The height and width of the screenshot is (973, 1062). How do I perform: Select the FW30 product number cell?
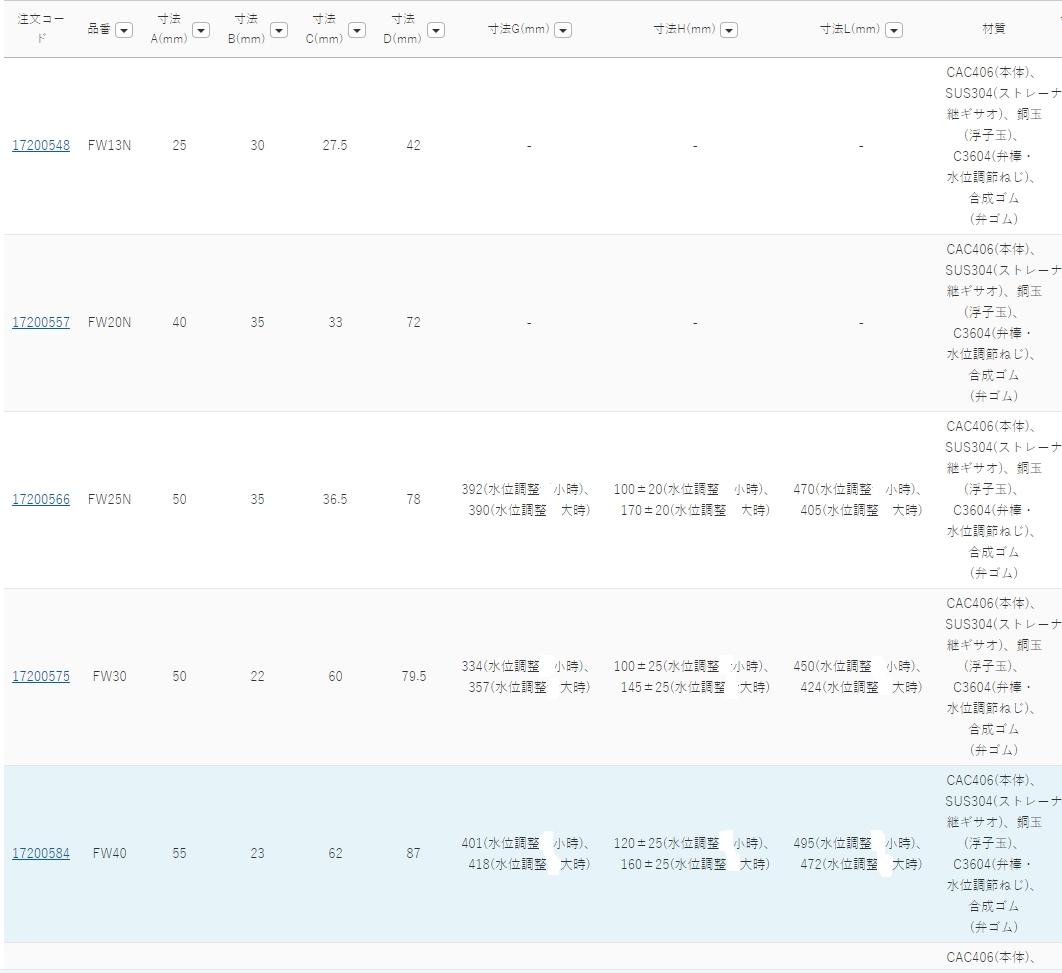click(x=109, y=677)
